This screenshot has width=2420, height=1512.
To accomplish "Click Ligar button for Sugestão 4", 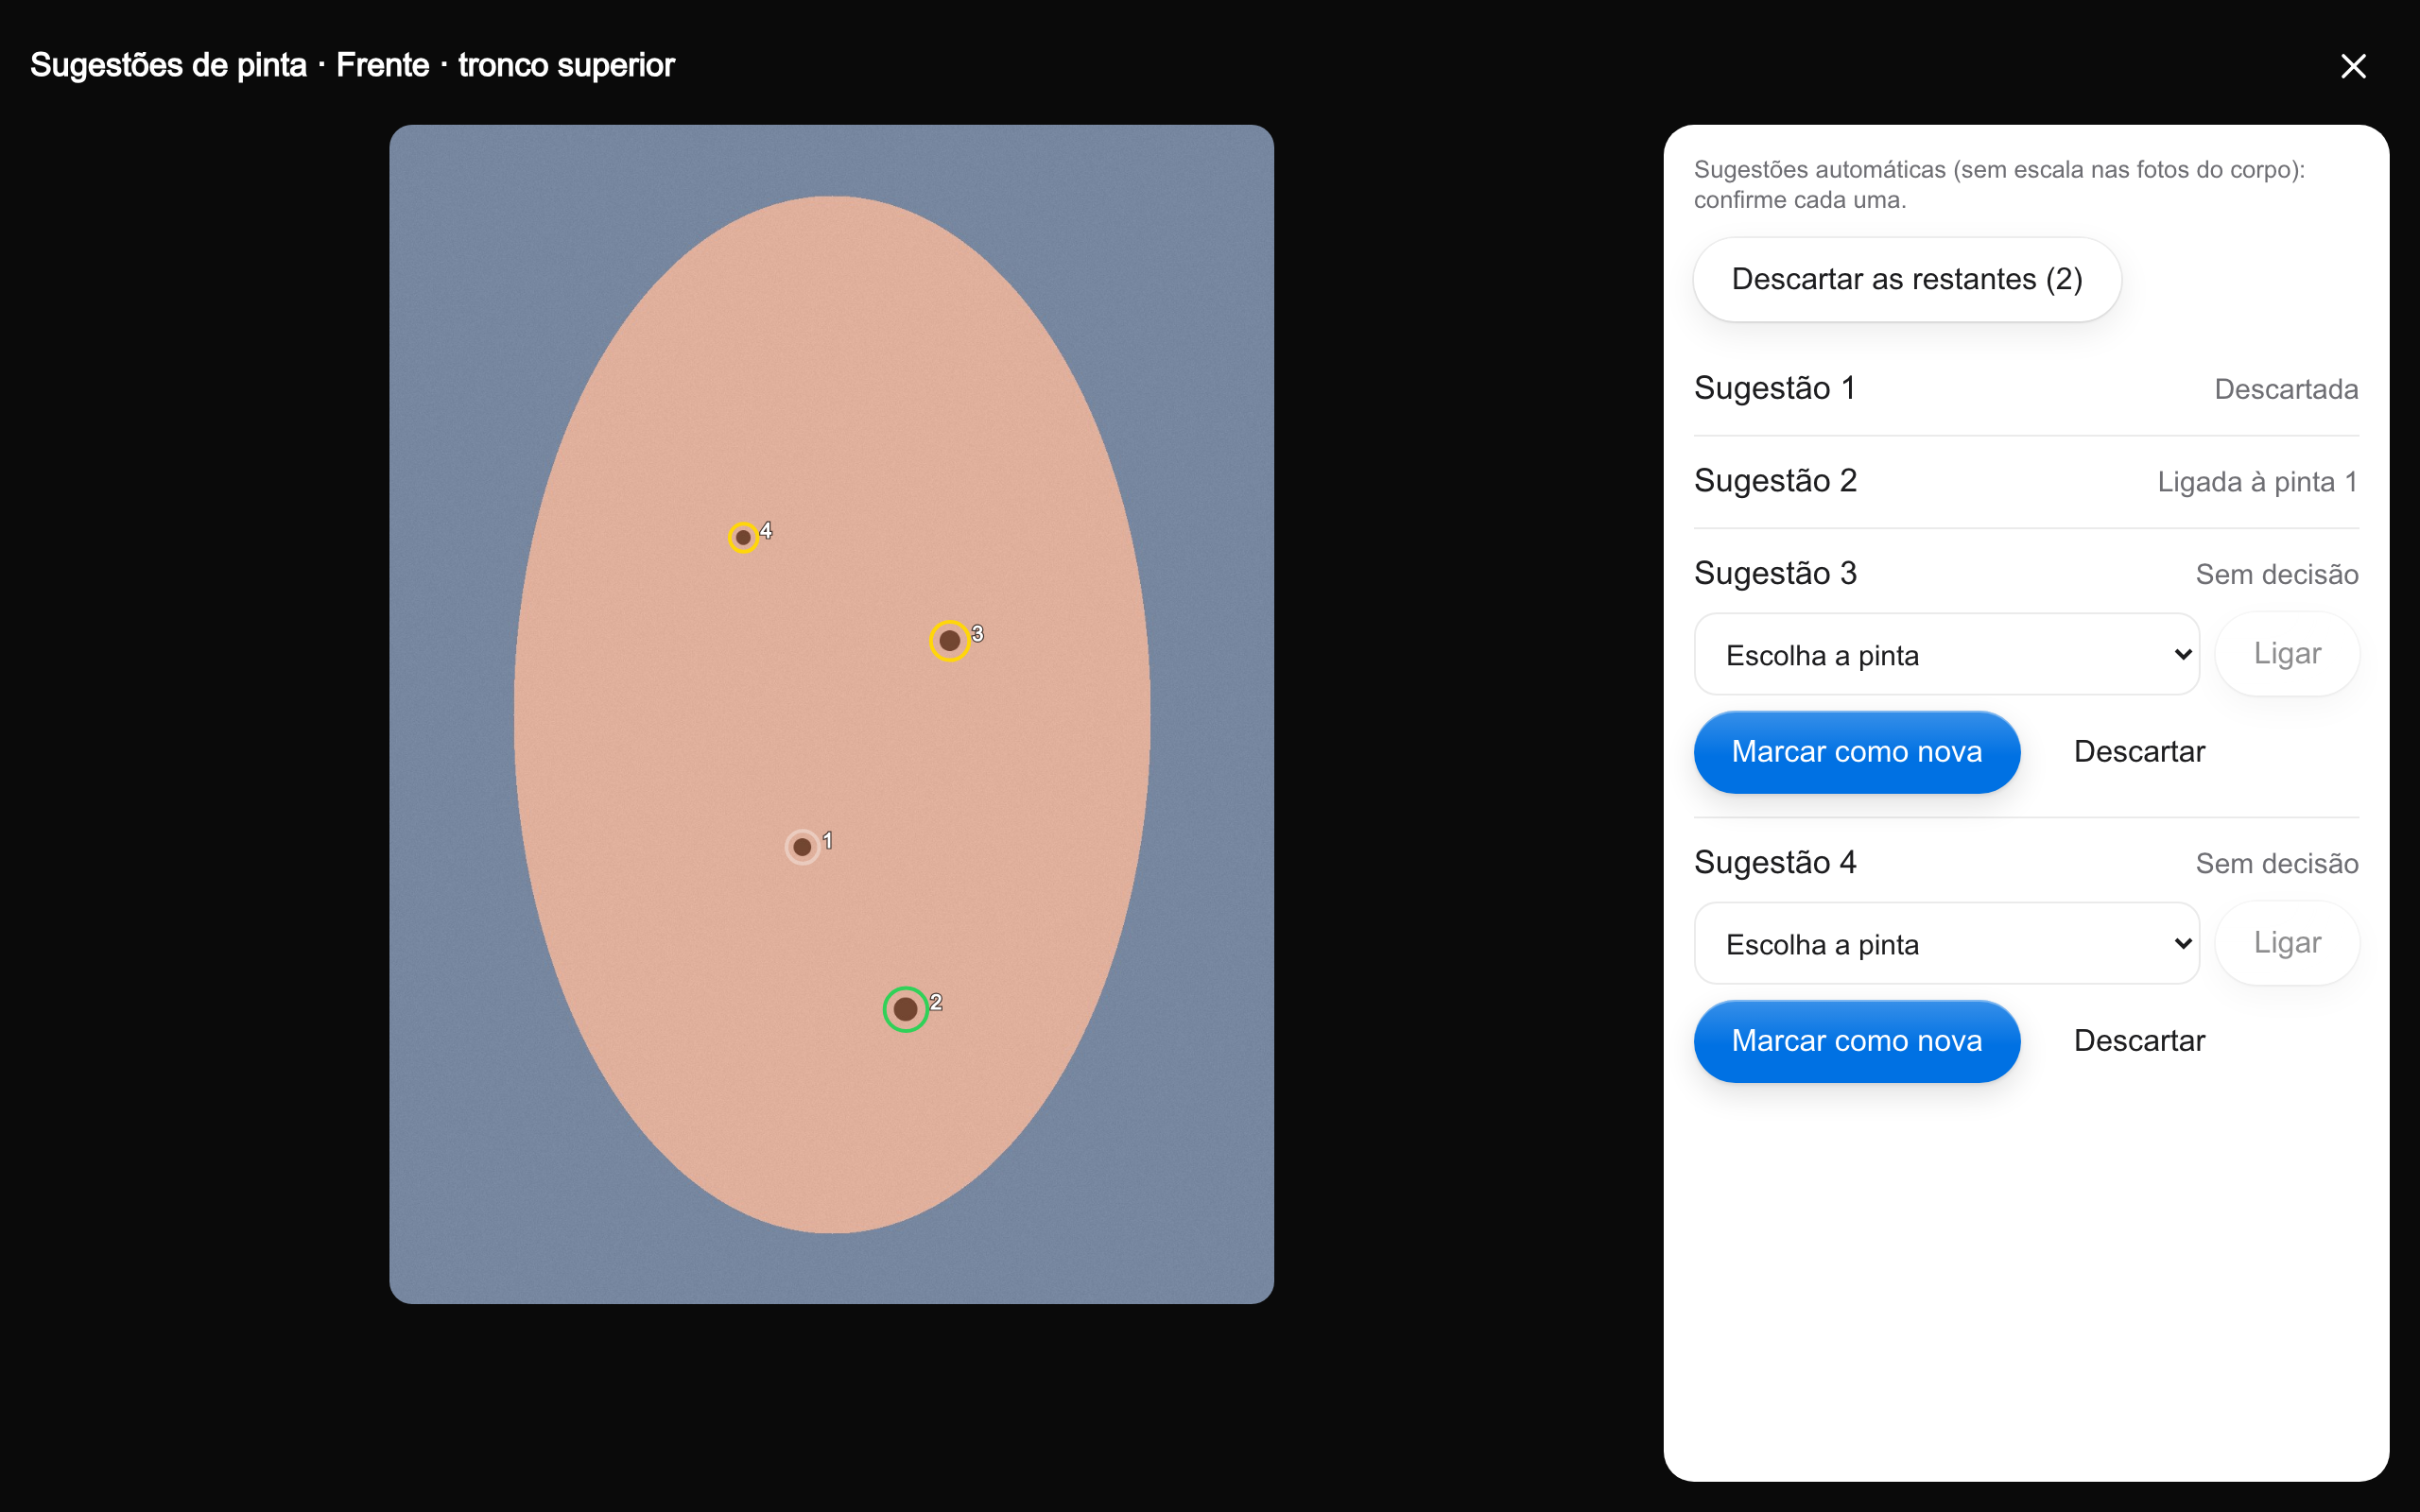I will [2287, 943].
